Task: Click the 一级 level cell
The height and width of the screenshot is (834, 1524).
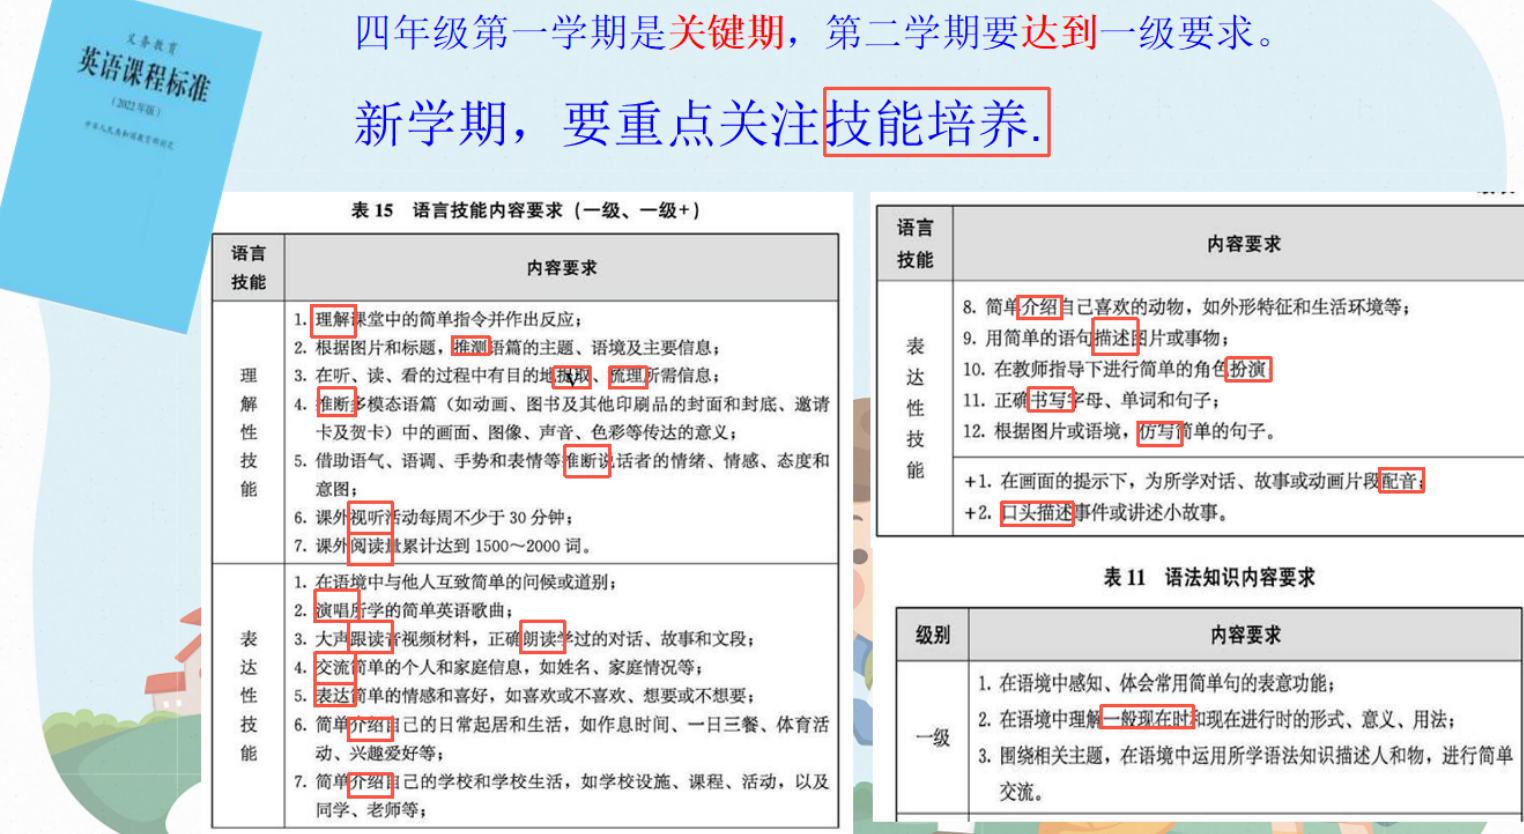Action: [932, 738]
